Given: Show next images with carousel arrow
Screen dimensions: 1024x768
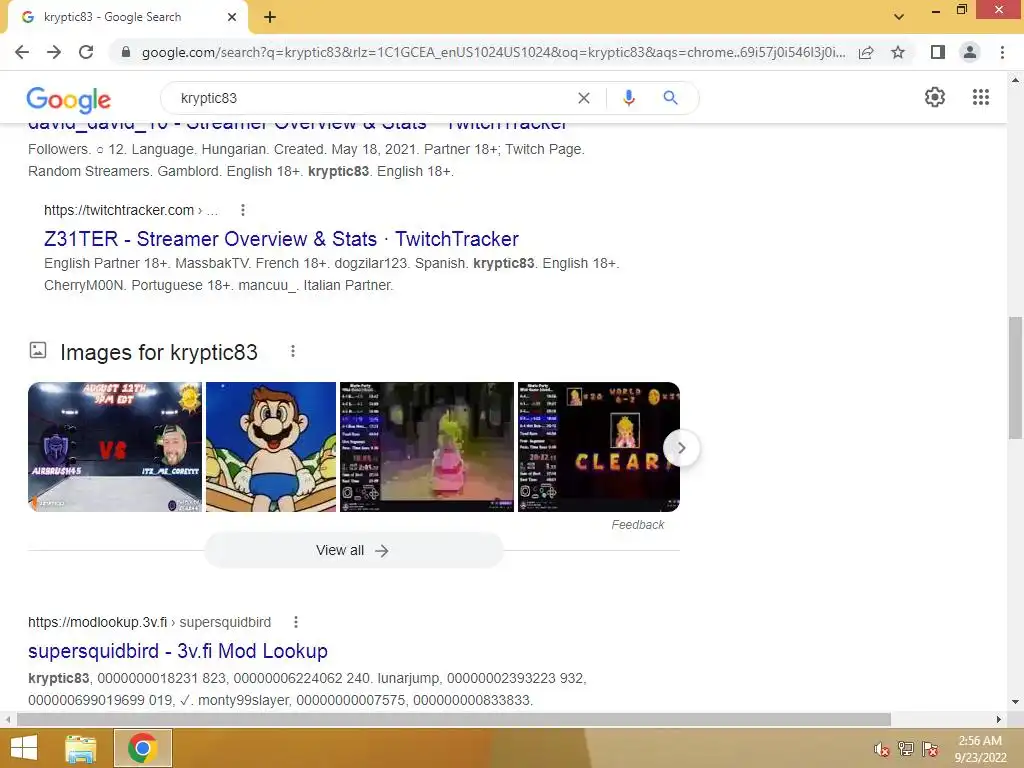Looking at the screenshot, I should click(681, 448).
